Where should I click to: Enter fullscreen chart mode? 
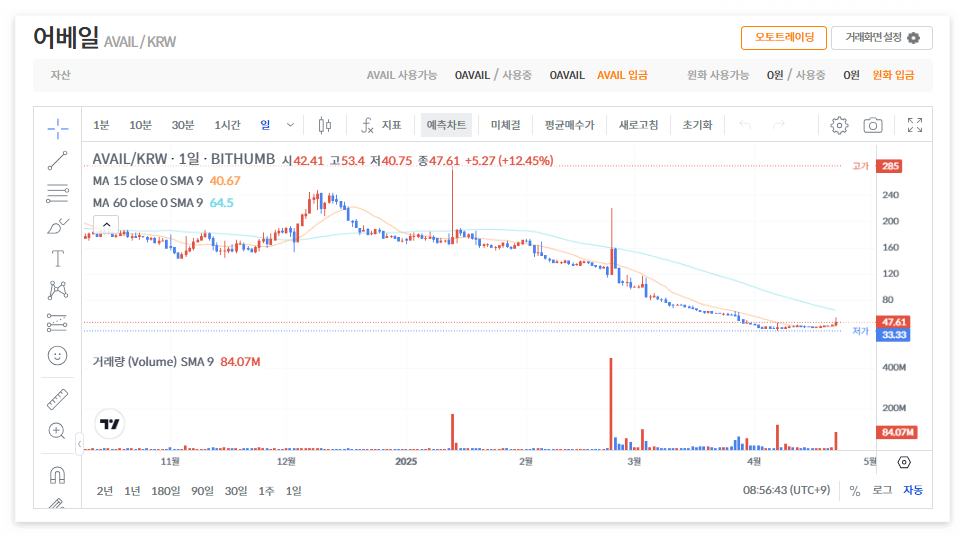[x=915, y=125]
